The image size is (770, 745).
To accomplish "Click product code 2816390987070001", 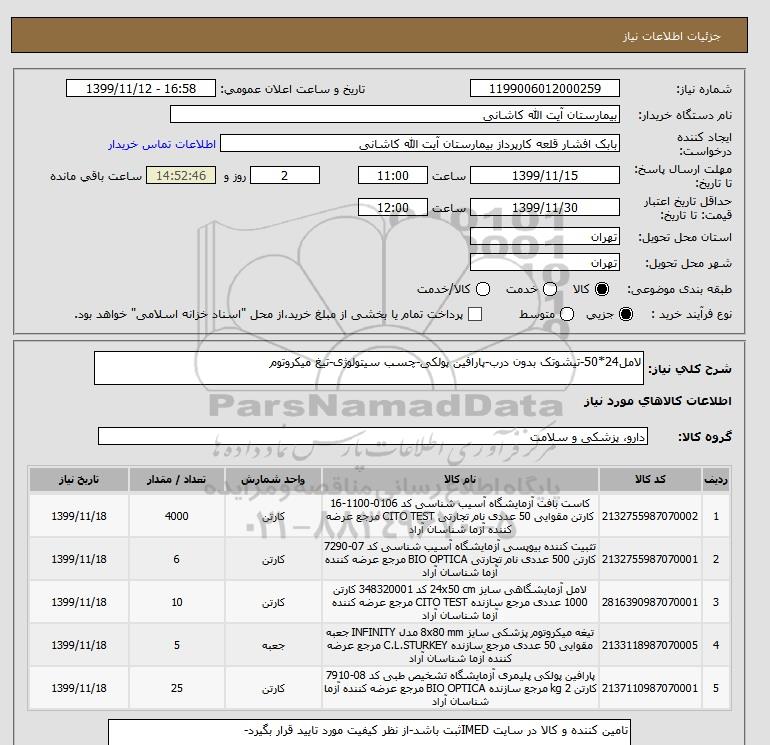I will 650,602.
